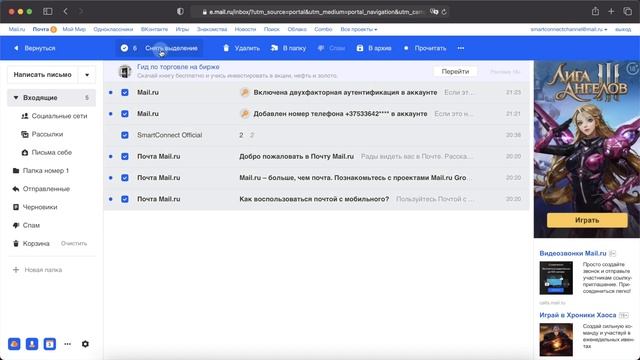Click the Спам thumbs-down icon in sidebar
640x360 pixels.
pos(16,225)
